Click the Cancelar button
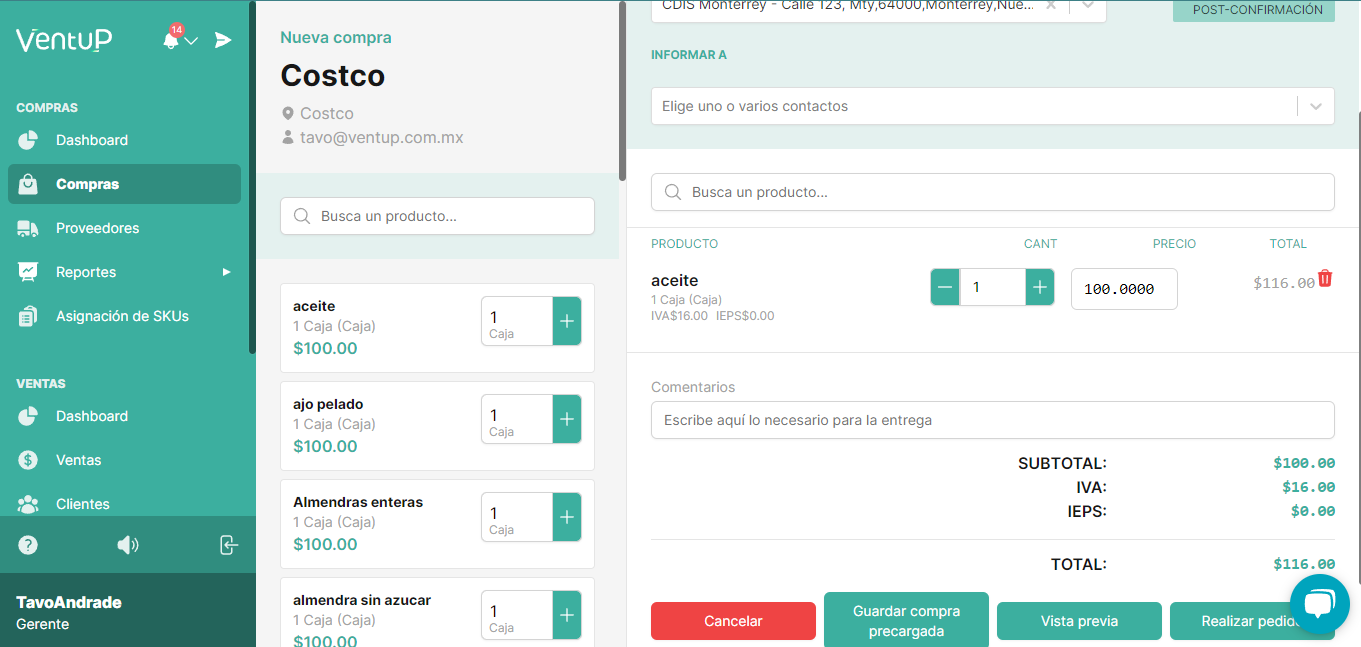This screenshot has height=647, width=1361. point(733,621)
